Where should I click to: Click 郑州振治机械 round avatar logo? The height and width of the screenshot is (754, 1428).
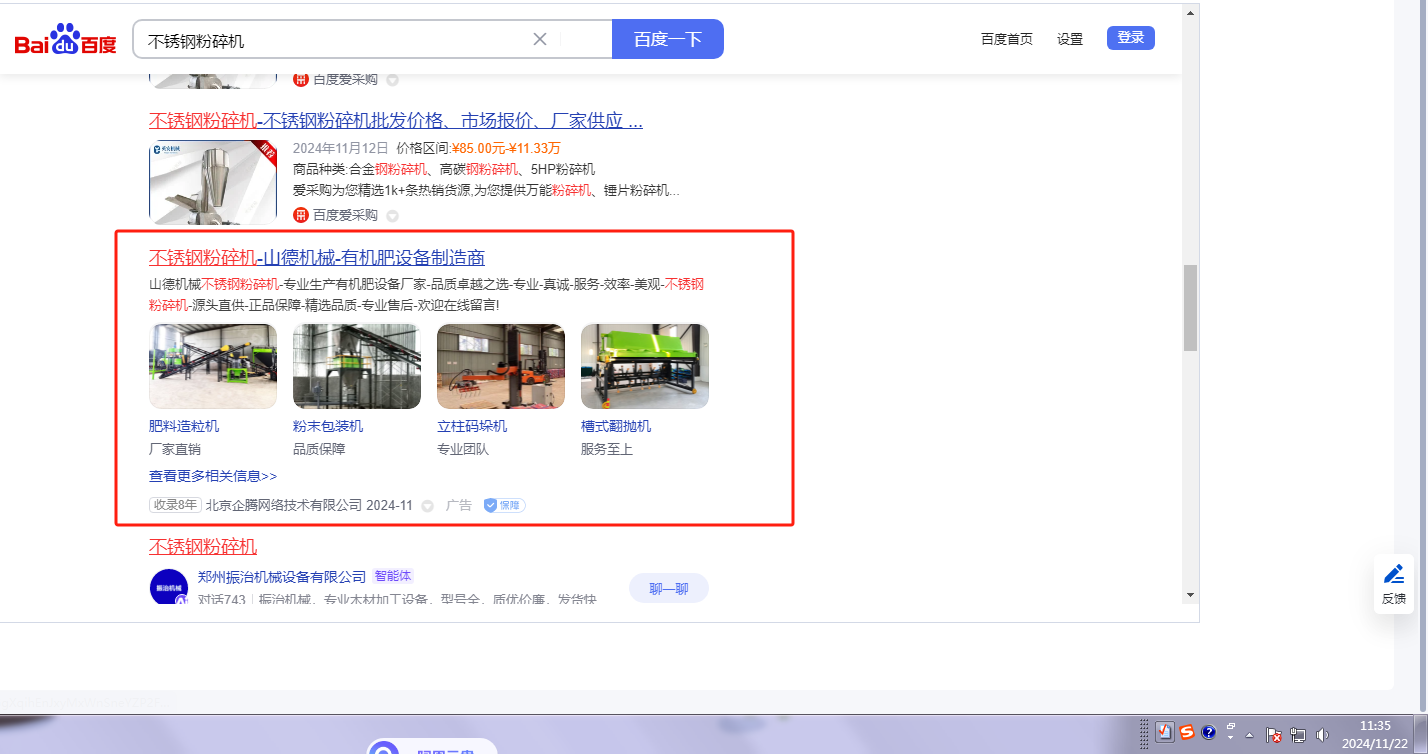[168, 587]
